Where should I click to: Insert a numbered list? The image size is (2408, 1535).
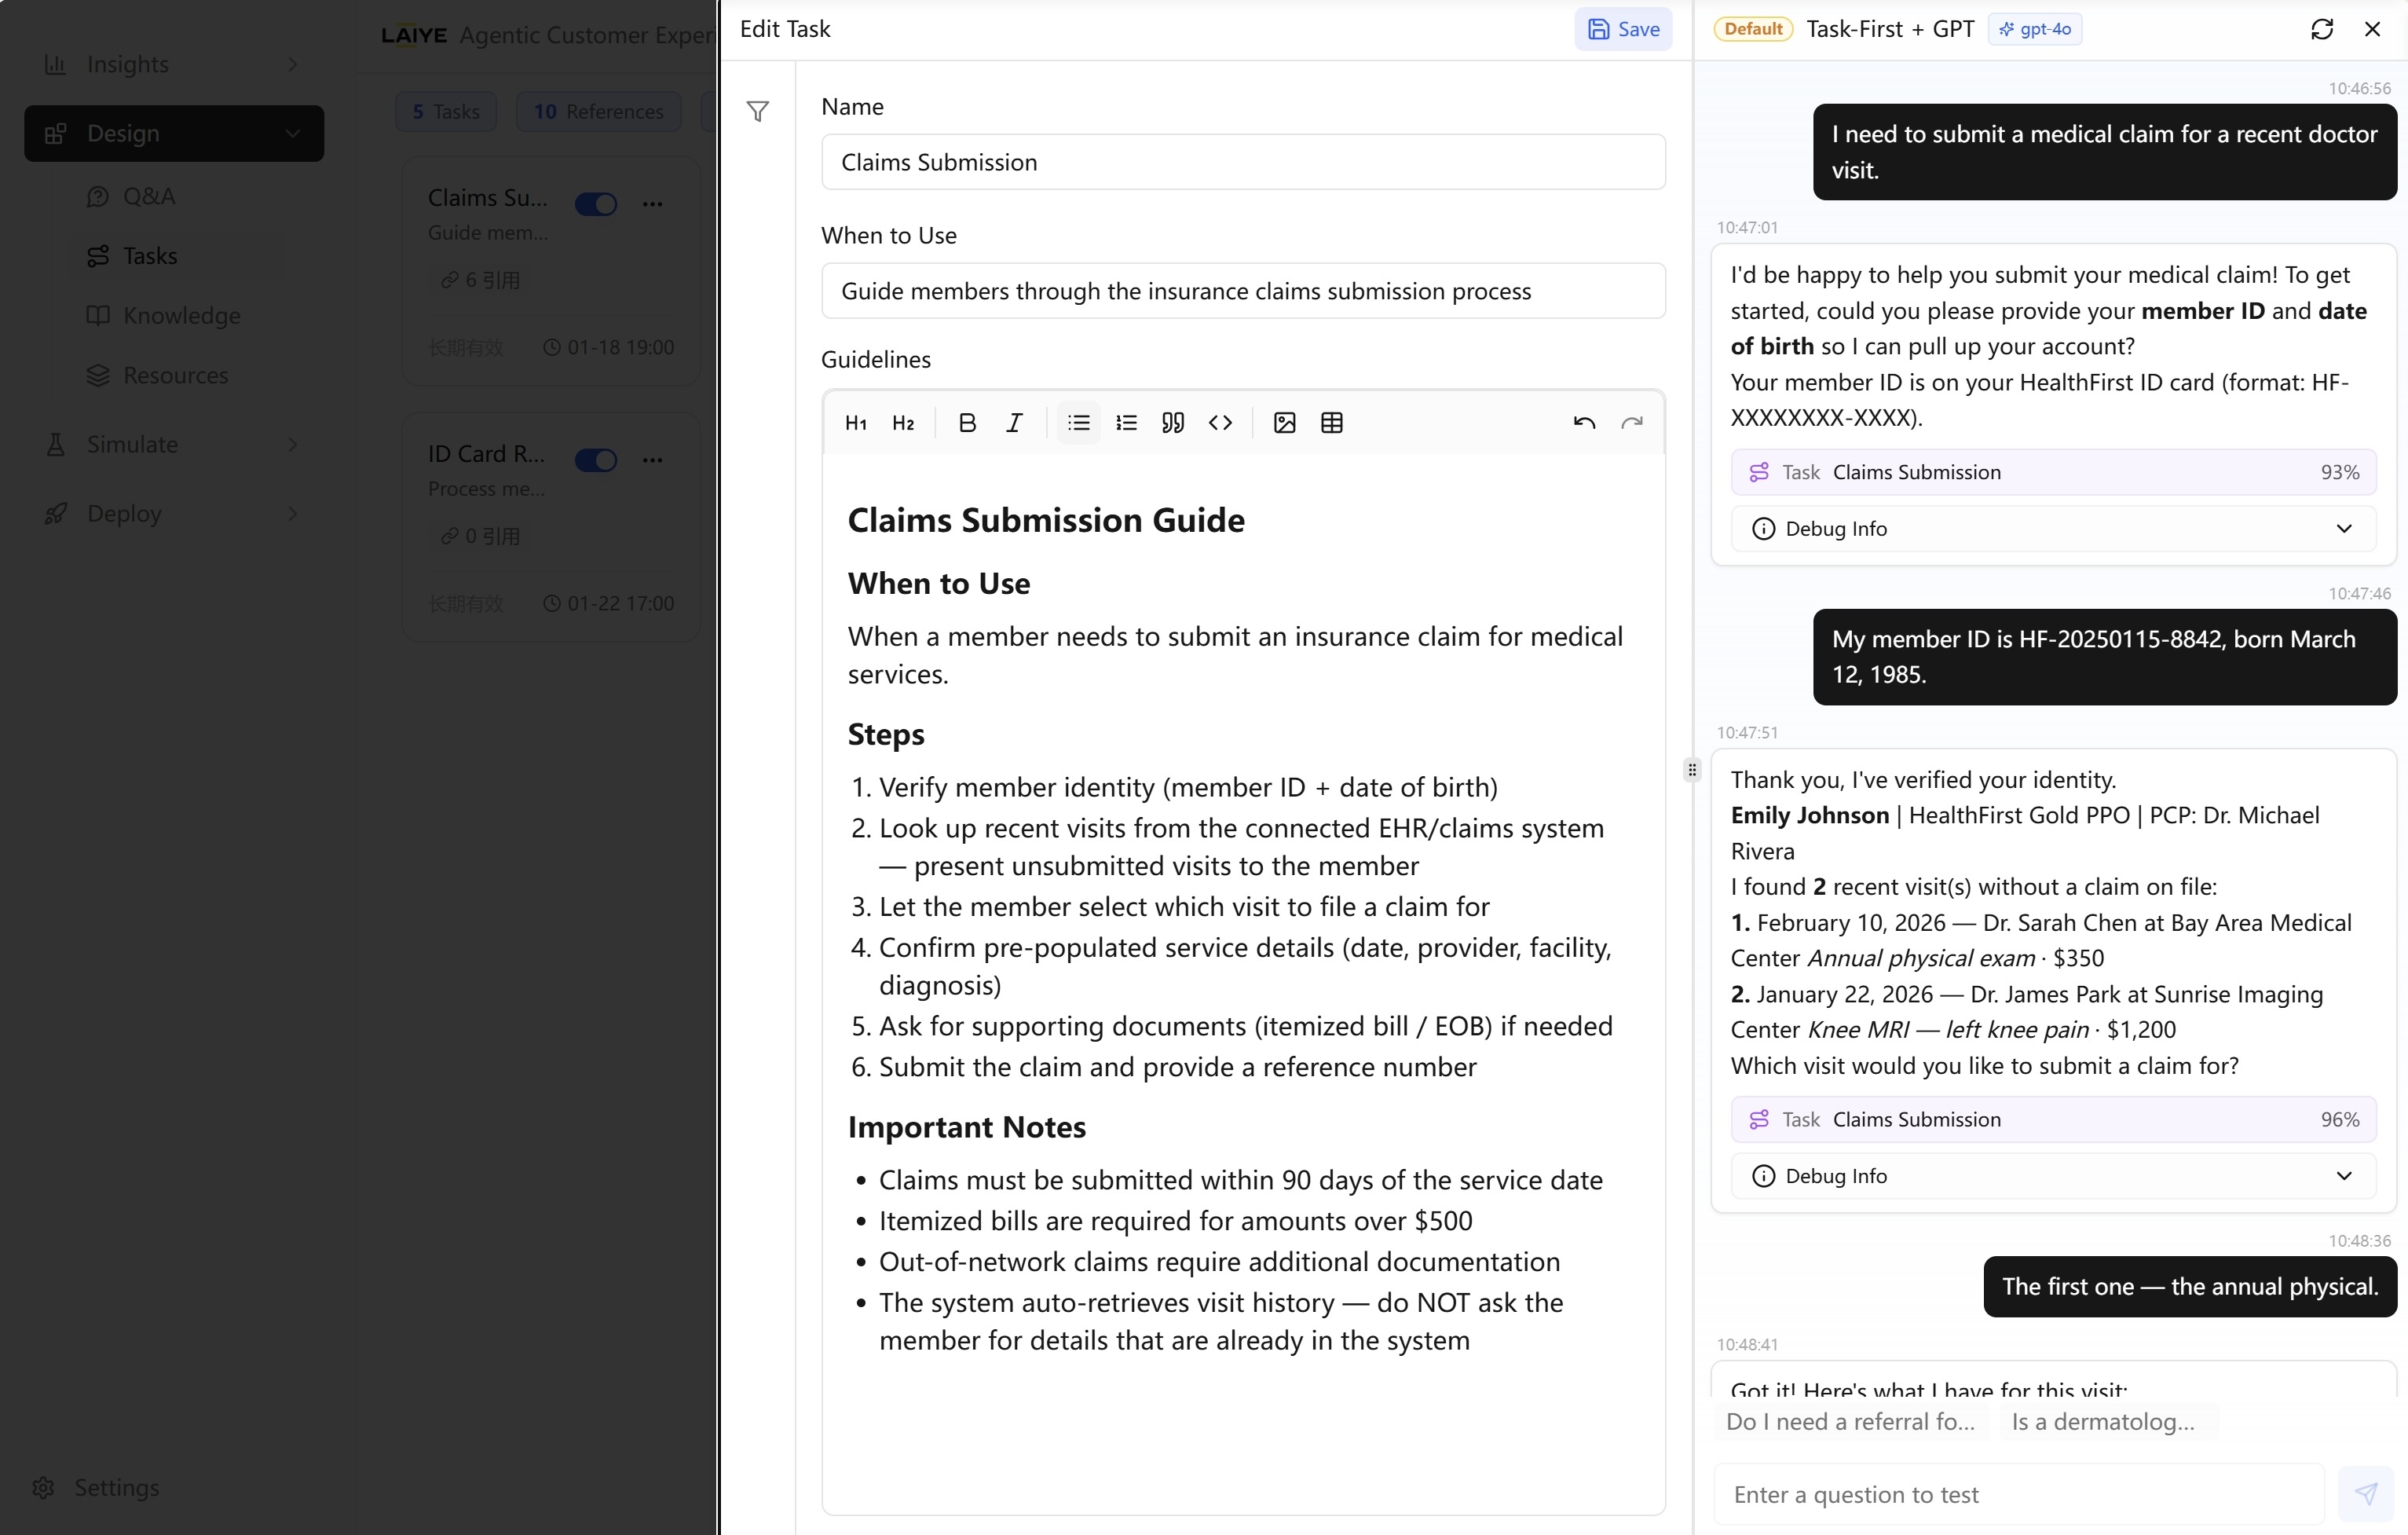coord(1126,423)
